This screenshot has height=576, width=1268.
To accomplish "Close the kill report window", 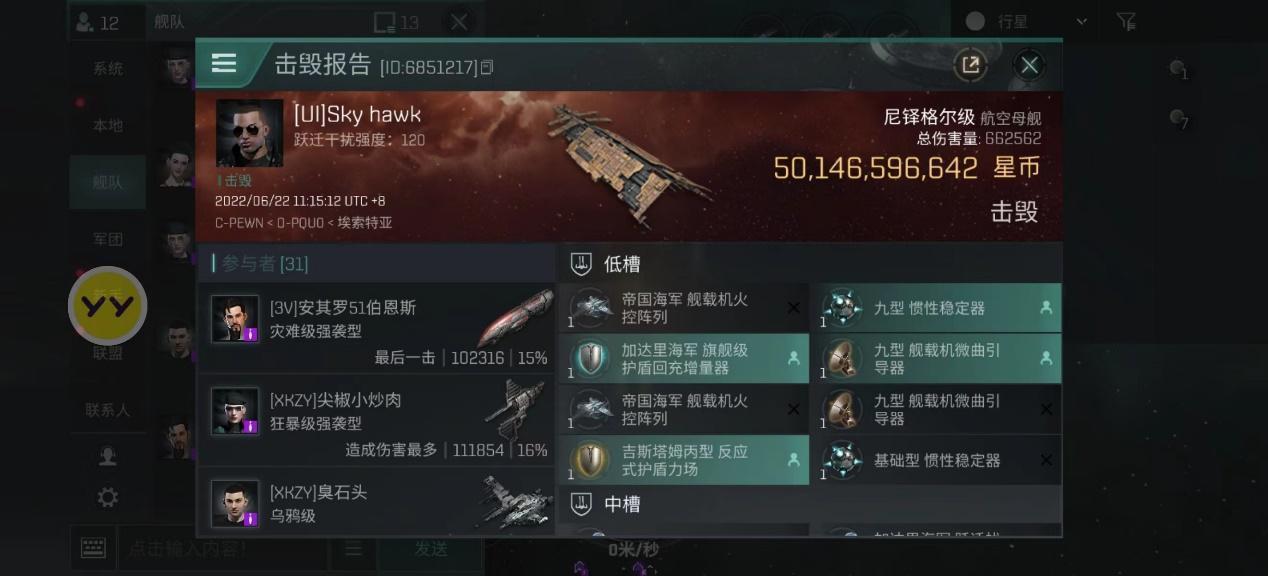I will coord(1029,65).
